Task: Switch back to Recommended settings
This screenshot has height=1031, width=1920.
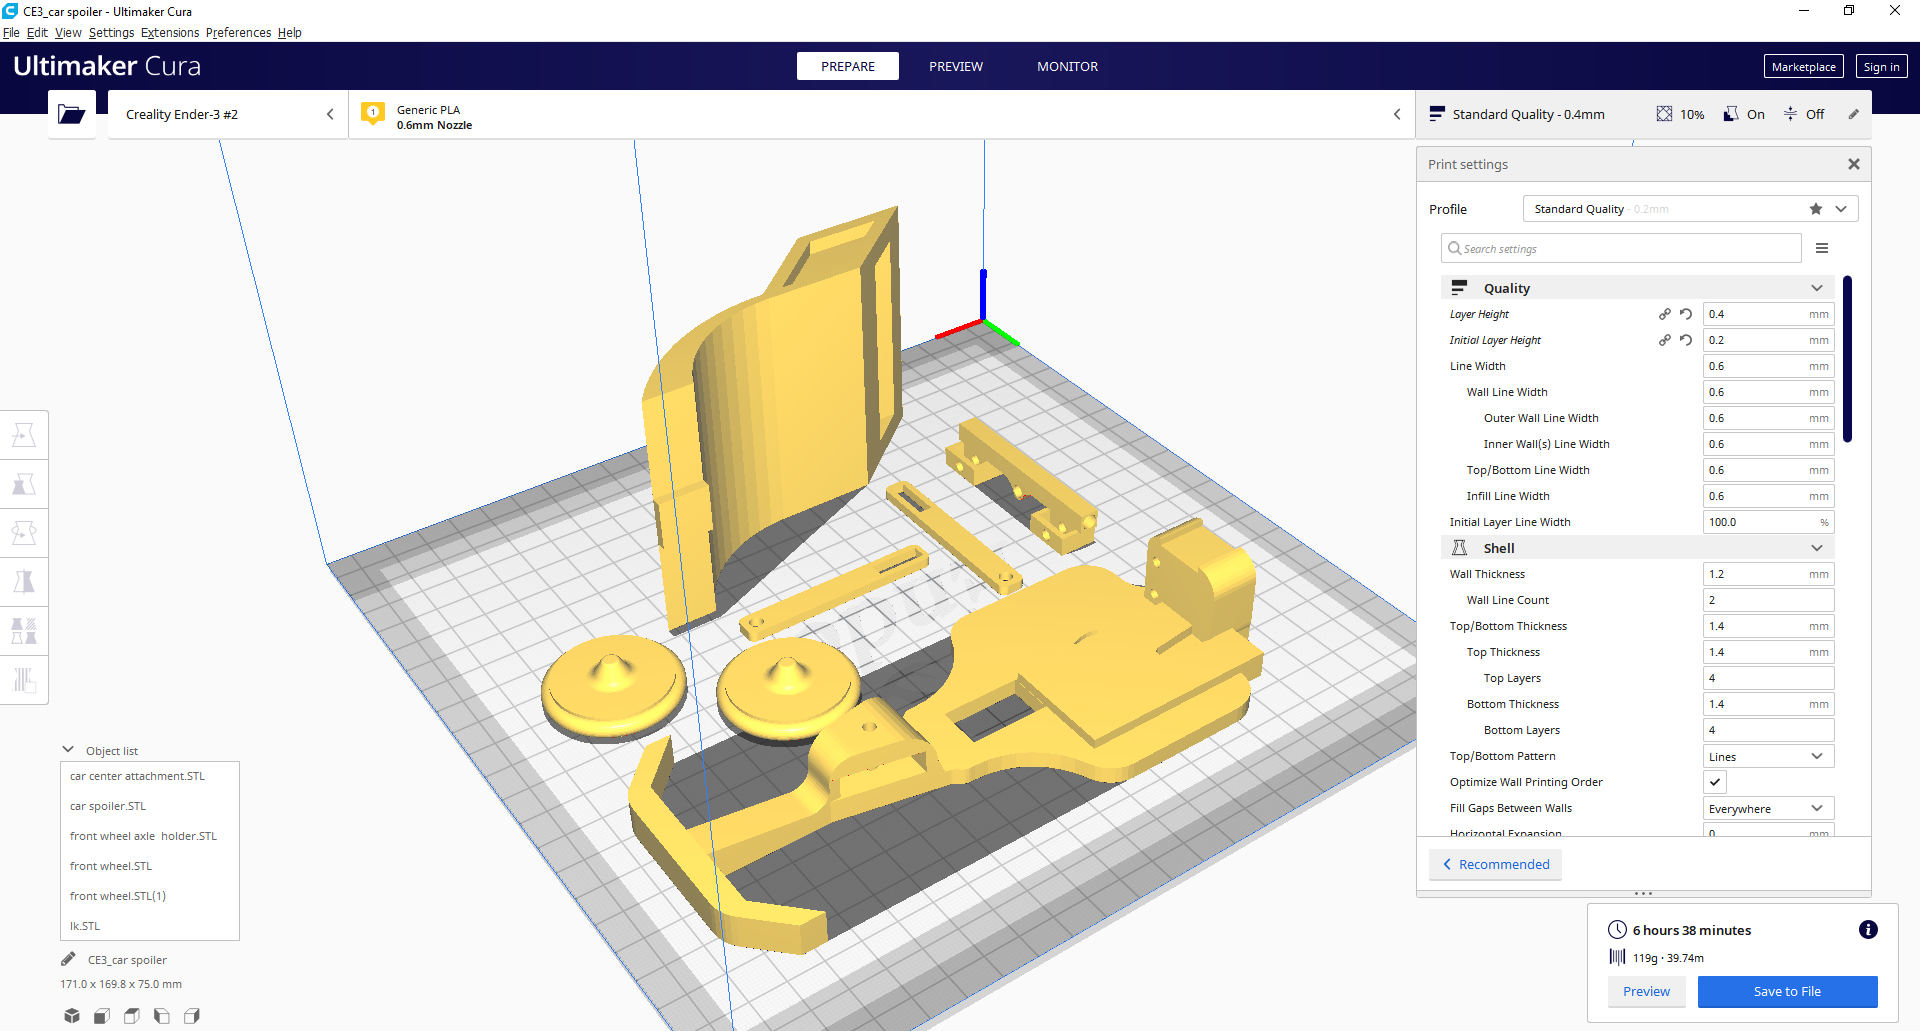Action: pos(1496,864)
